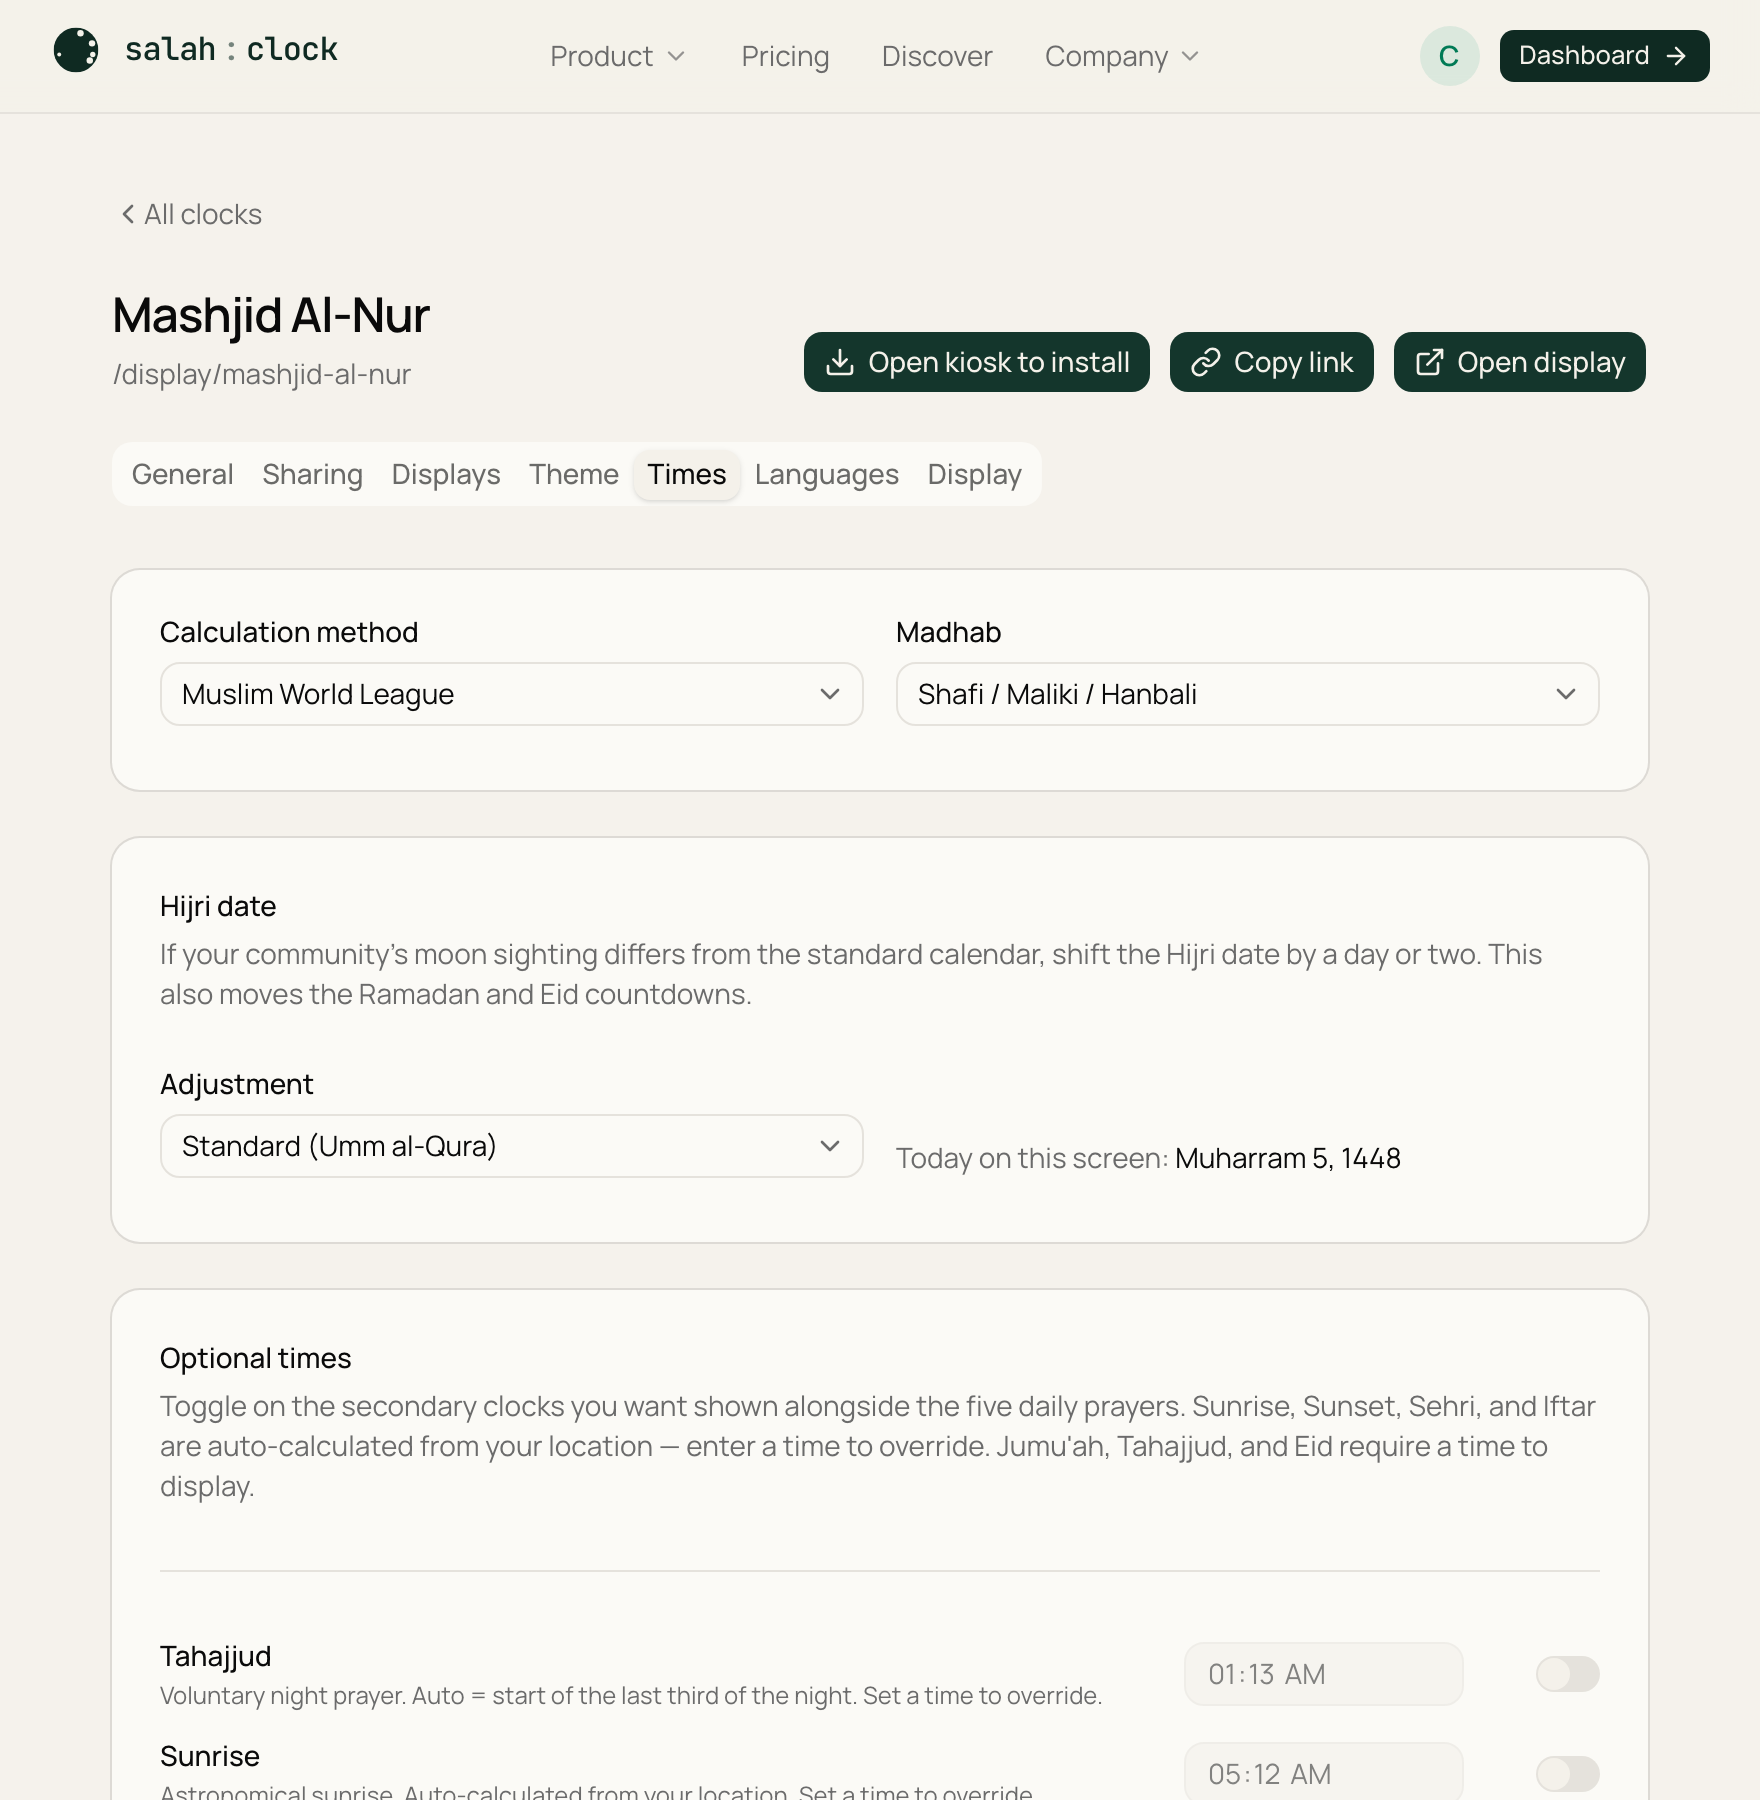Click the Copy link button
Screen dimensions: 1760x1800
(x=1271, y=362)
